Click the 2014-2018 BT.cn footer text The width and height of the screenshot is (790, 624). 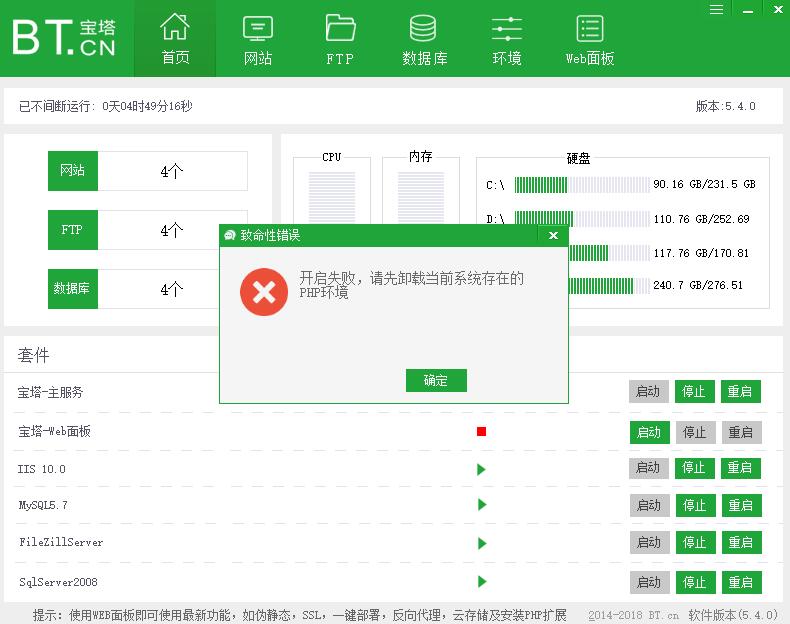coord(633,615)
